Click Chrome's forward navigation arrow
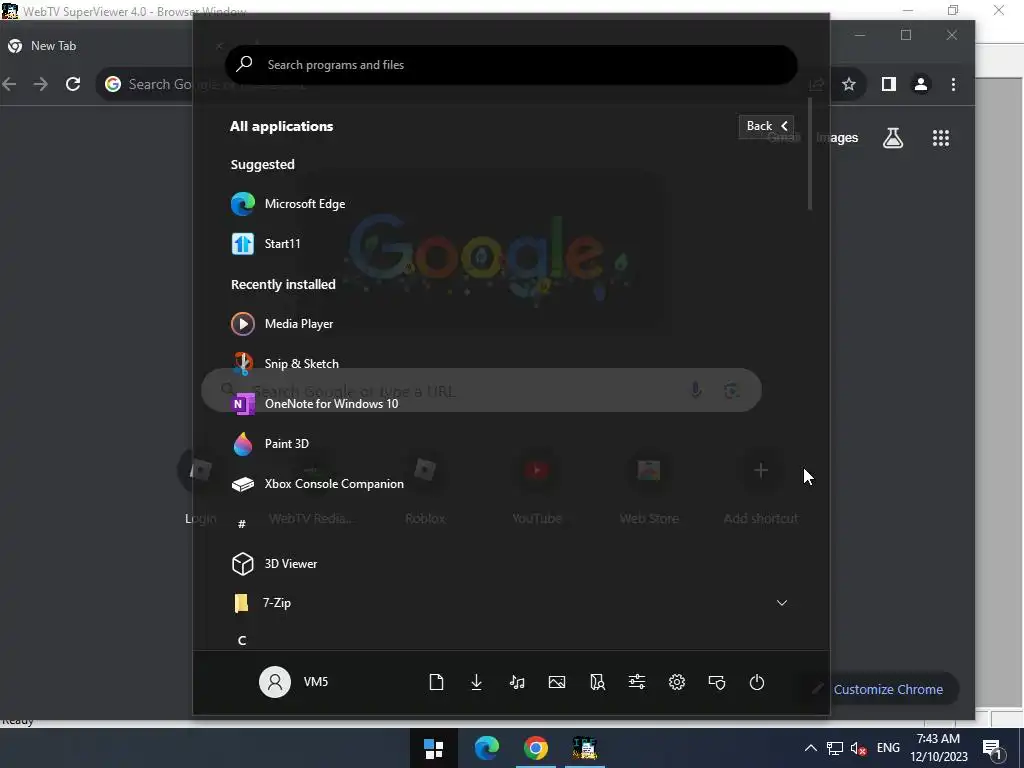Viewport: 1024px width, 768px height. 40,84
